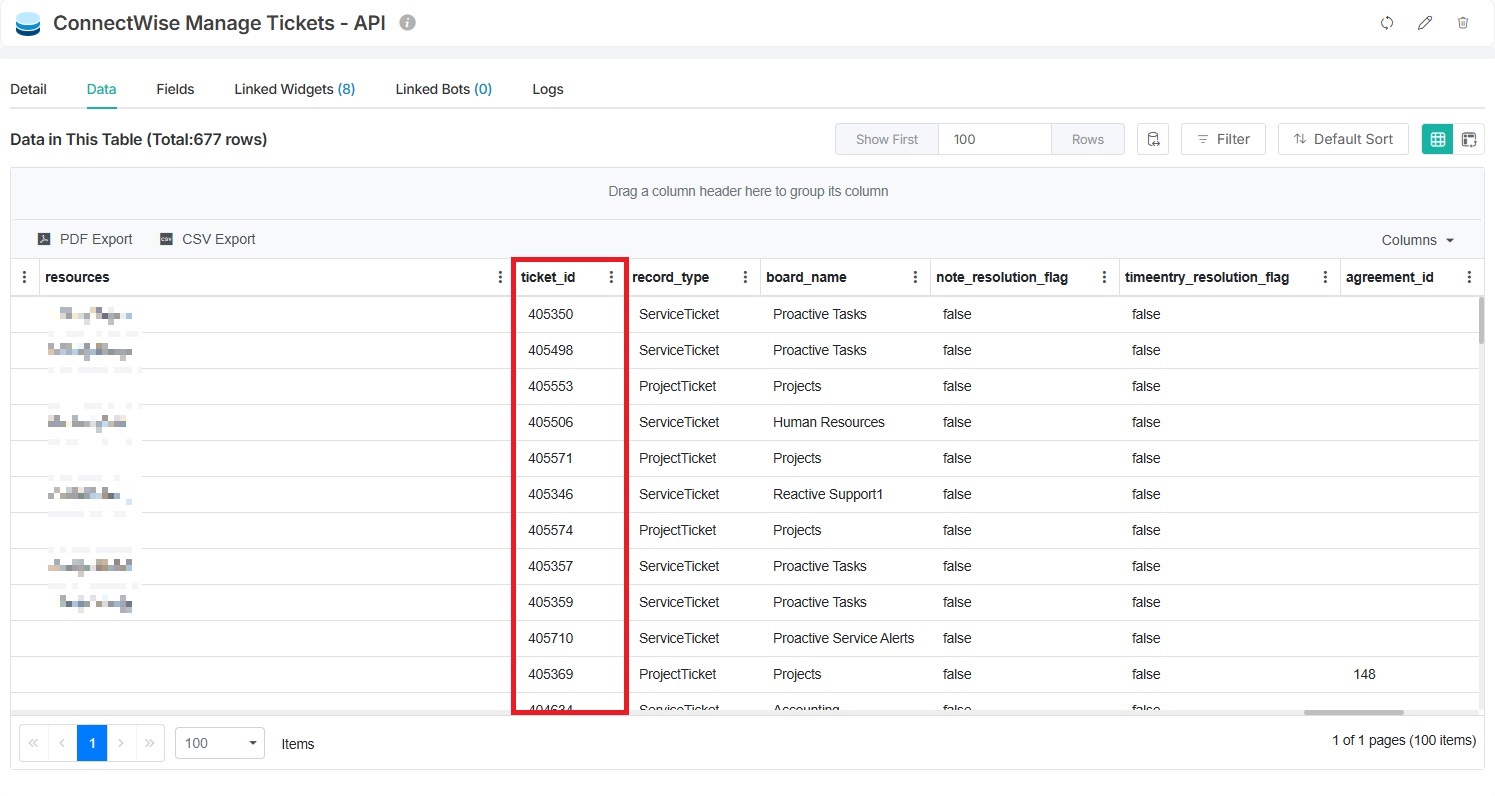Click the info icon beside the title

407,22
